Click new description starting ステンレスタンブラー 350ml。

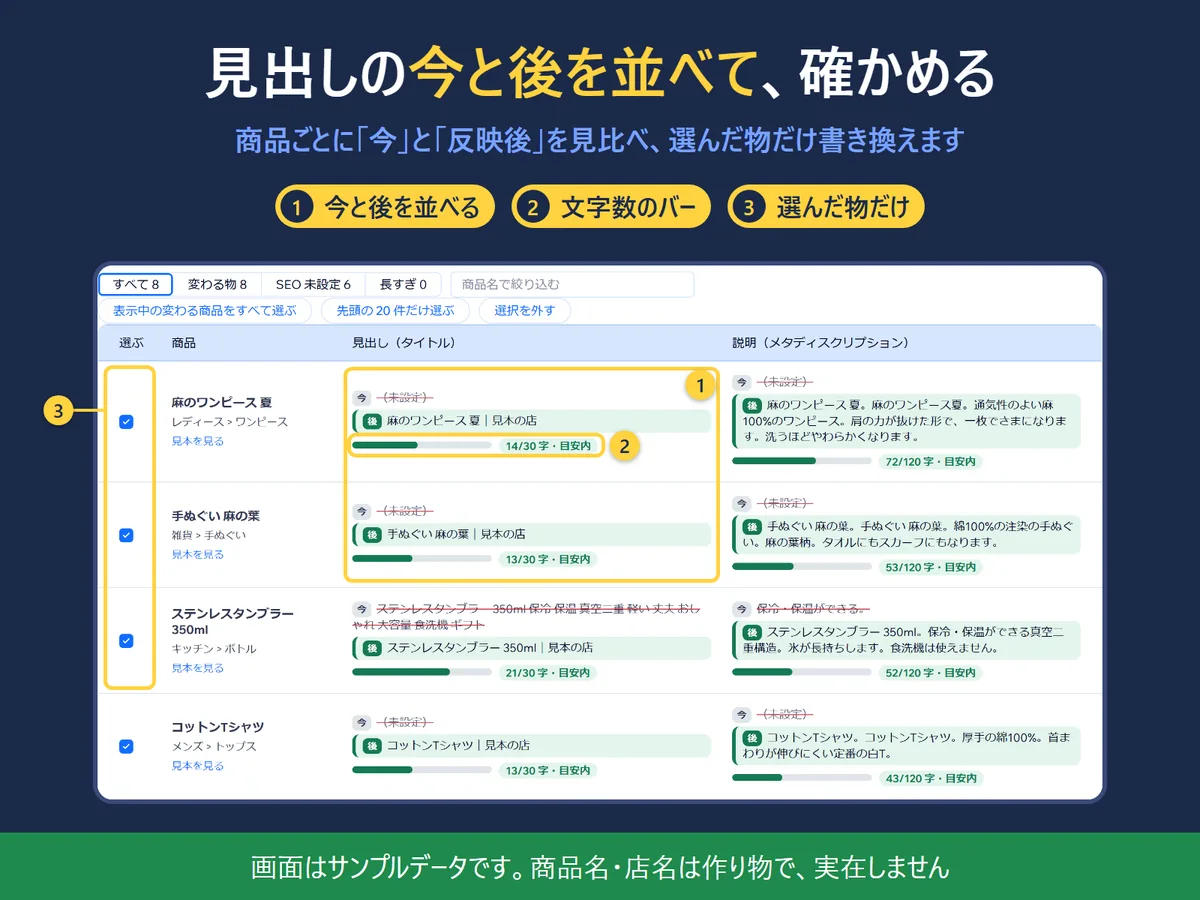(x=907, y=639)
